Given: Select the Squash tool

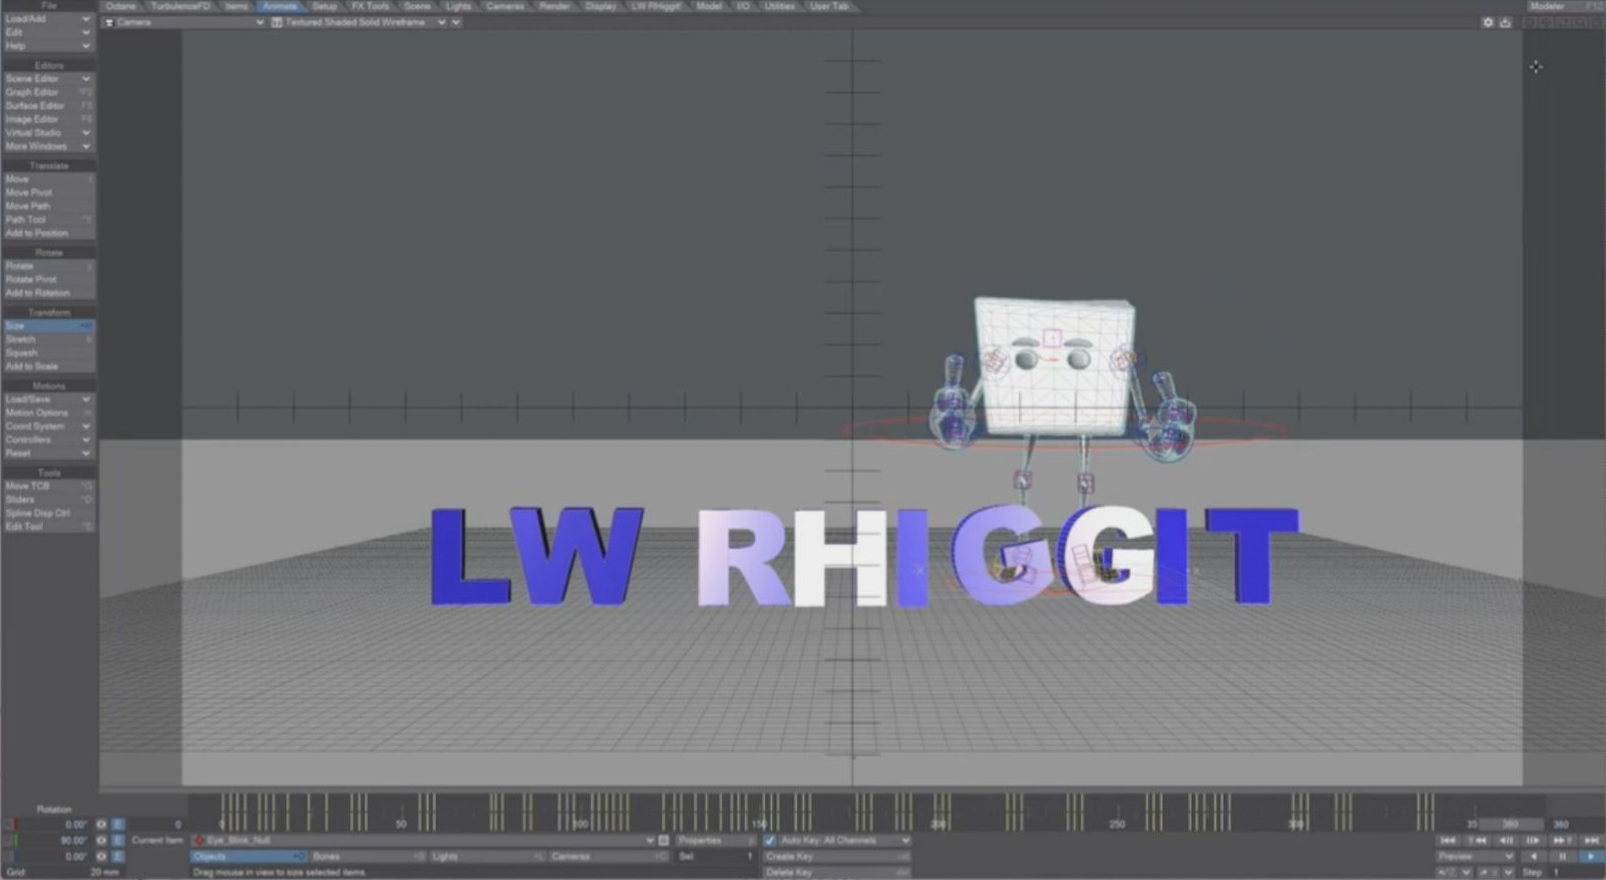Looking at the screenshot, I should tap(48, 353).
